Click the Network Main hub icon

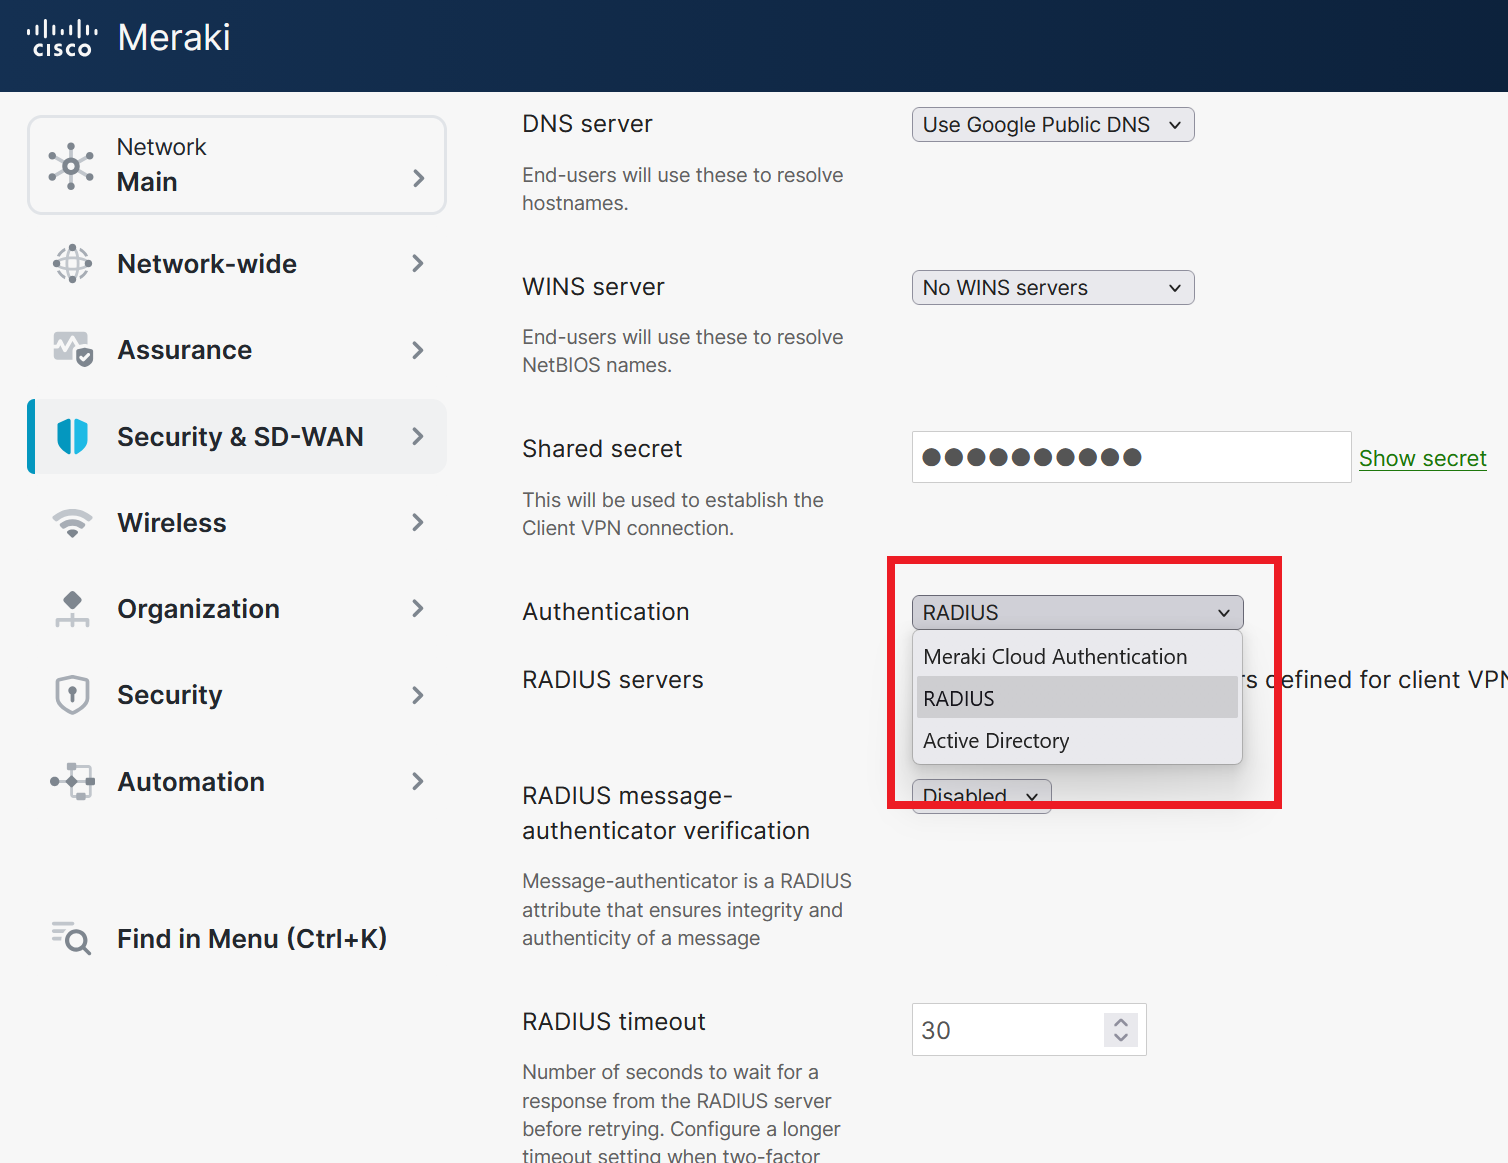(71, 165)
